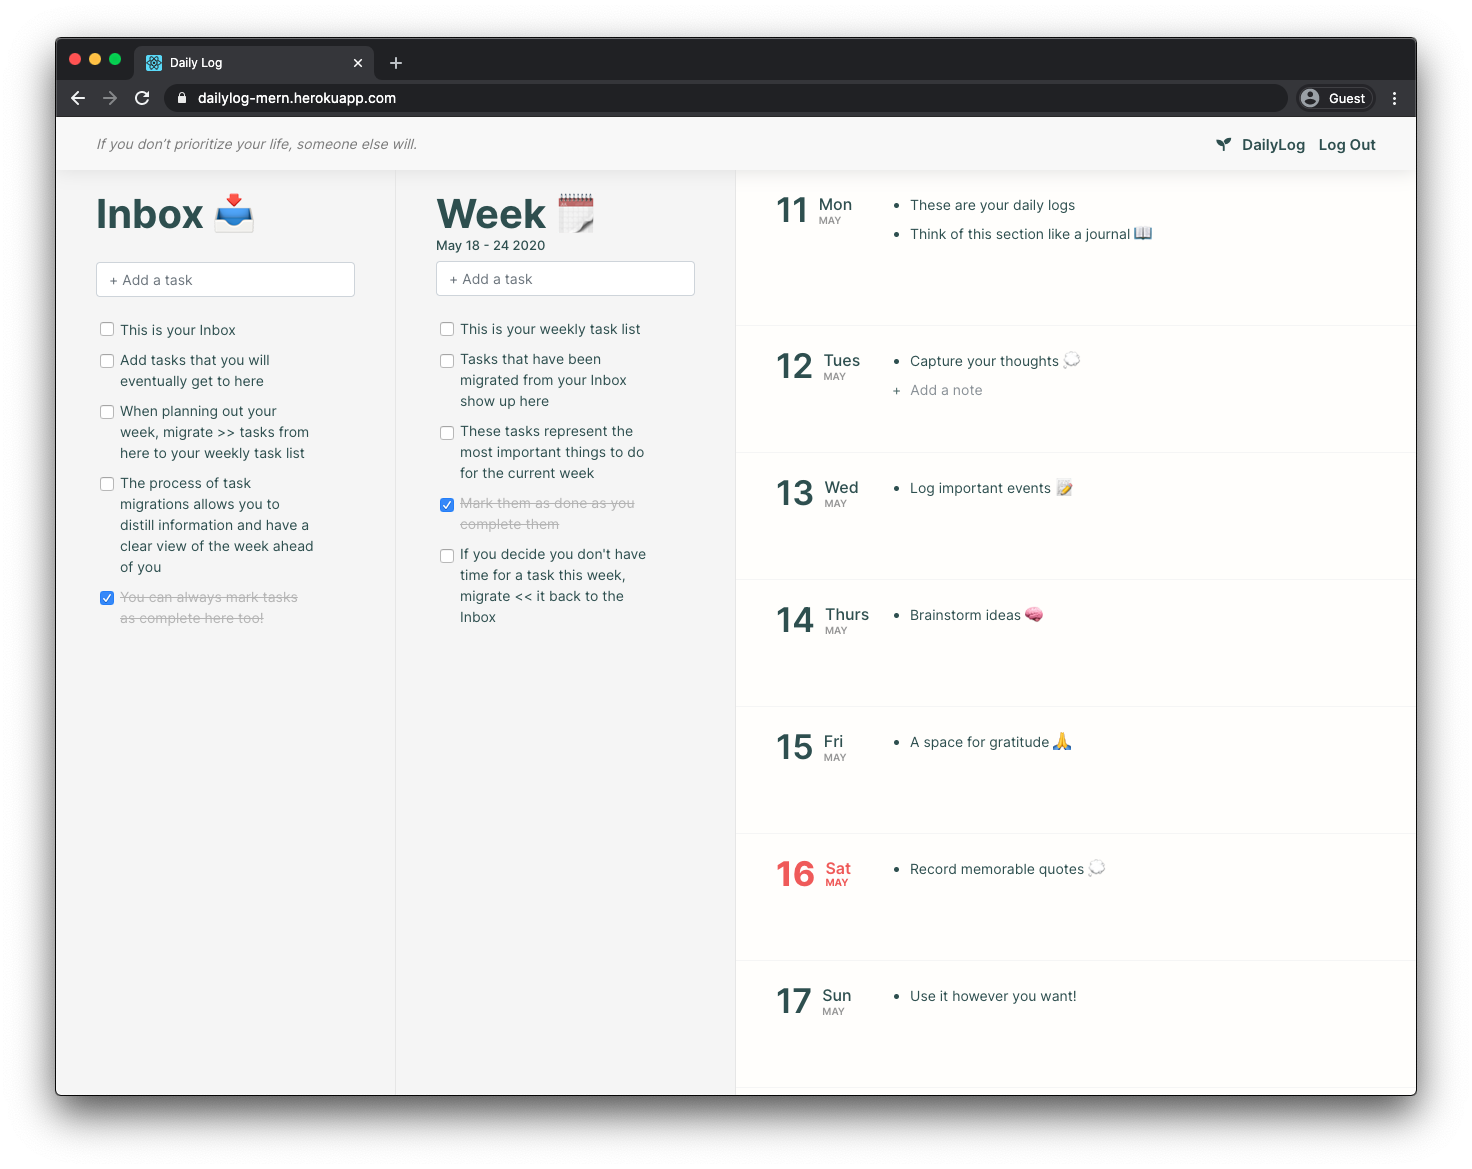Screen dimensions: 1472x1169
Task: Click the Inbox 'Add a task' field
Action: (225, 279)
